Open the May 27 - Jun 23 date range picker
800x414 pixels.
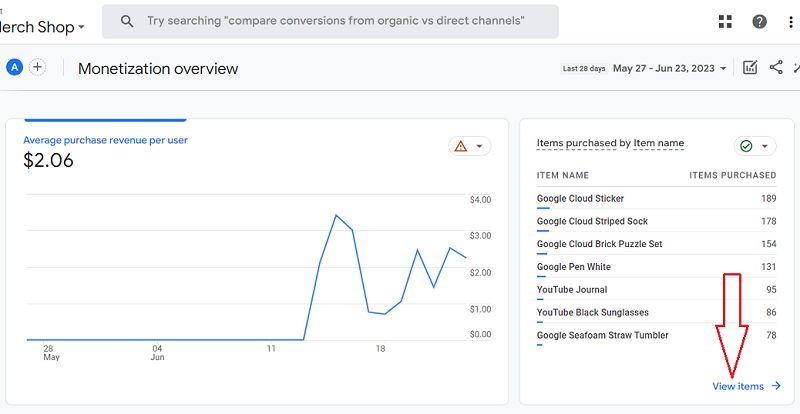[x=663, y=69]
